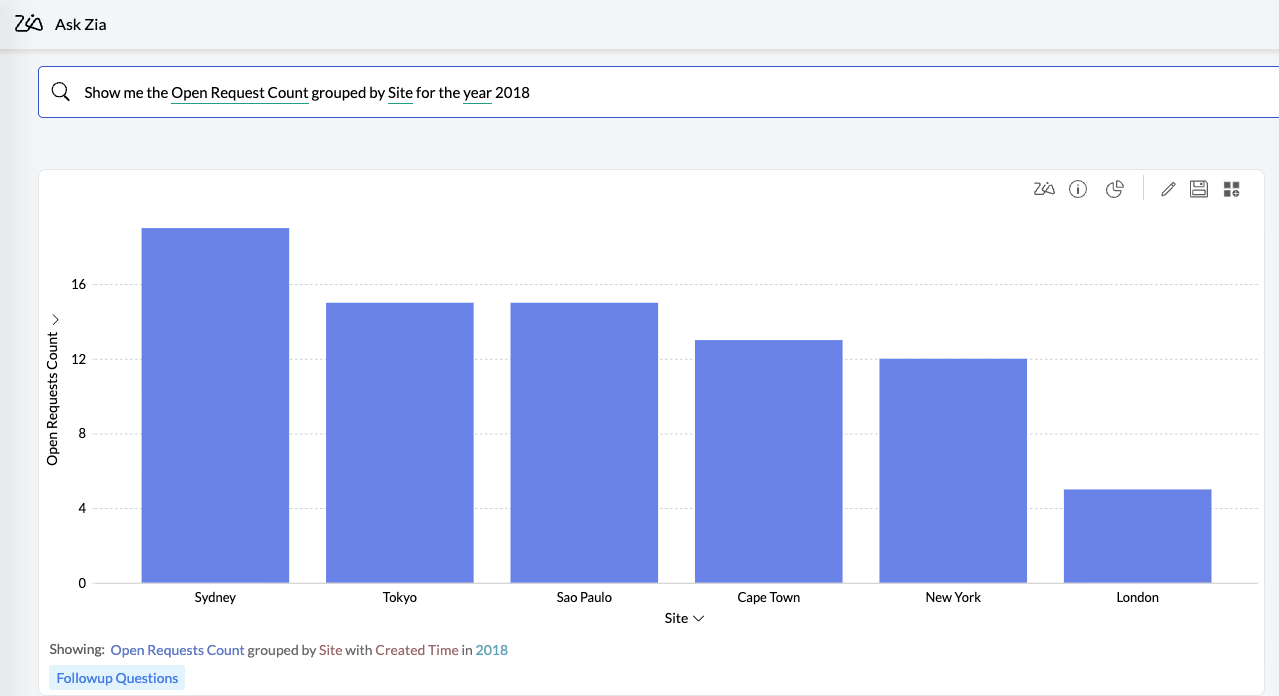Click the search magnifier icon
Screen dimensions: 1279x696
[60, 92]
